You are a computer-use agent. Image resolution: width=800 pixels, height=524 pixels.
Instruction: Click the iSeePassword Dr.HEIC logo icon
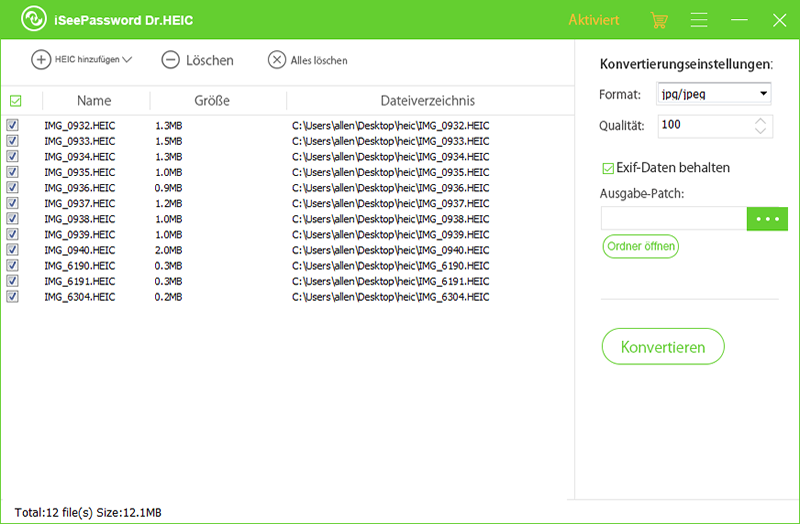click(34, 19)
